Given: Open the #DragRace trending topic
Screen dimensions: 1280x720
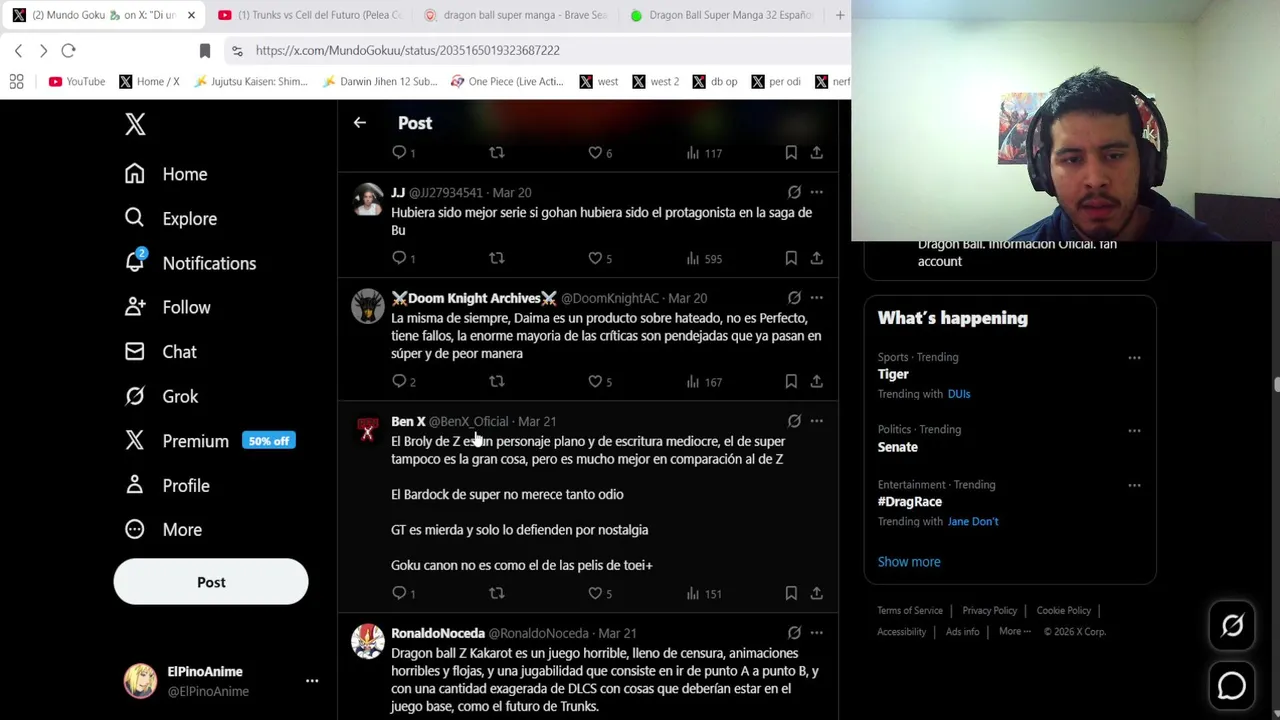Looking at the screenshot, I should point(910,502).
